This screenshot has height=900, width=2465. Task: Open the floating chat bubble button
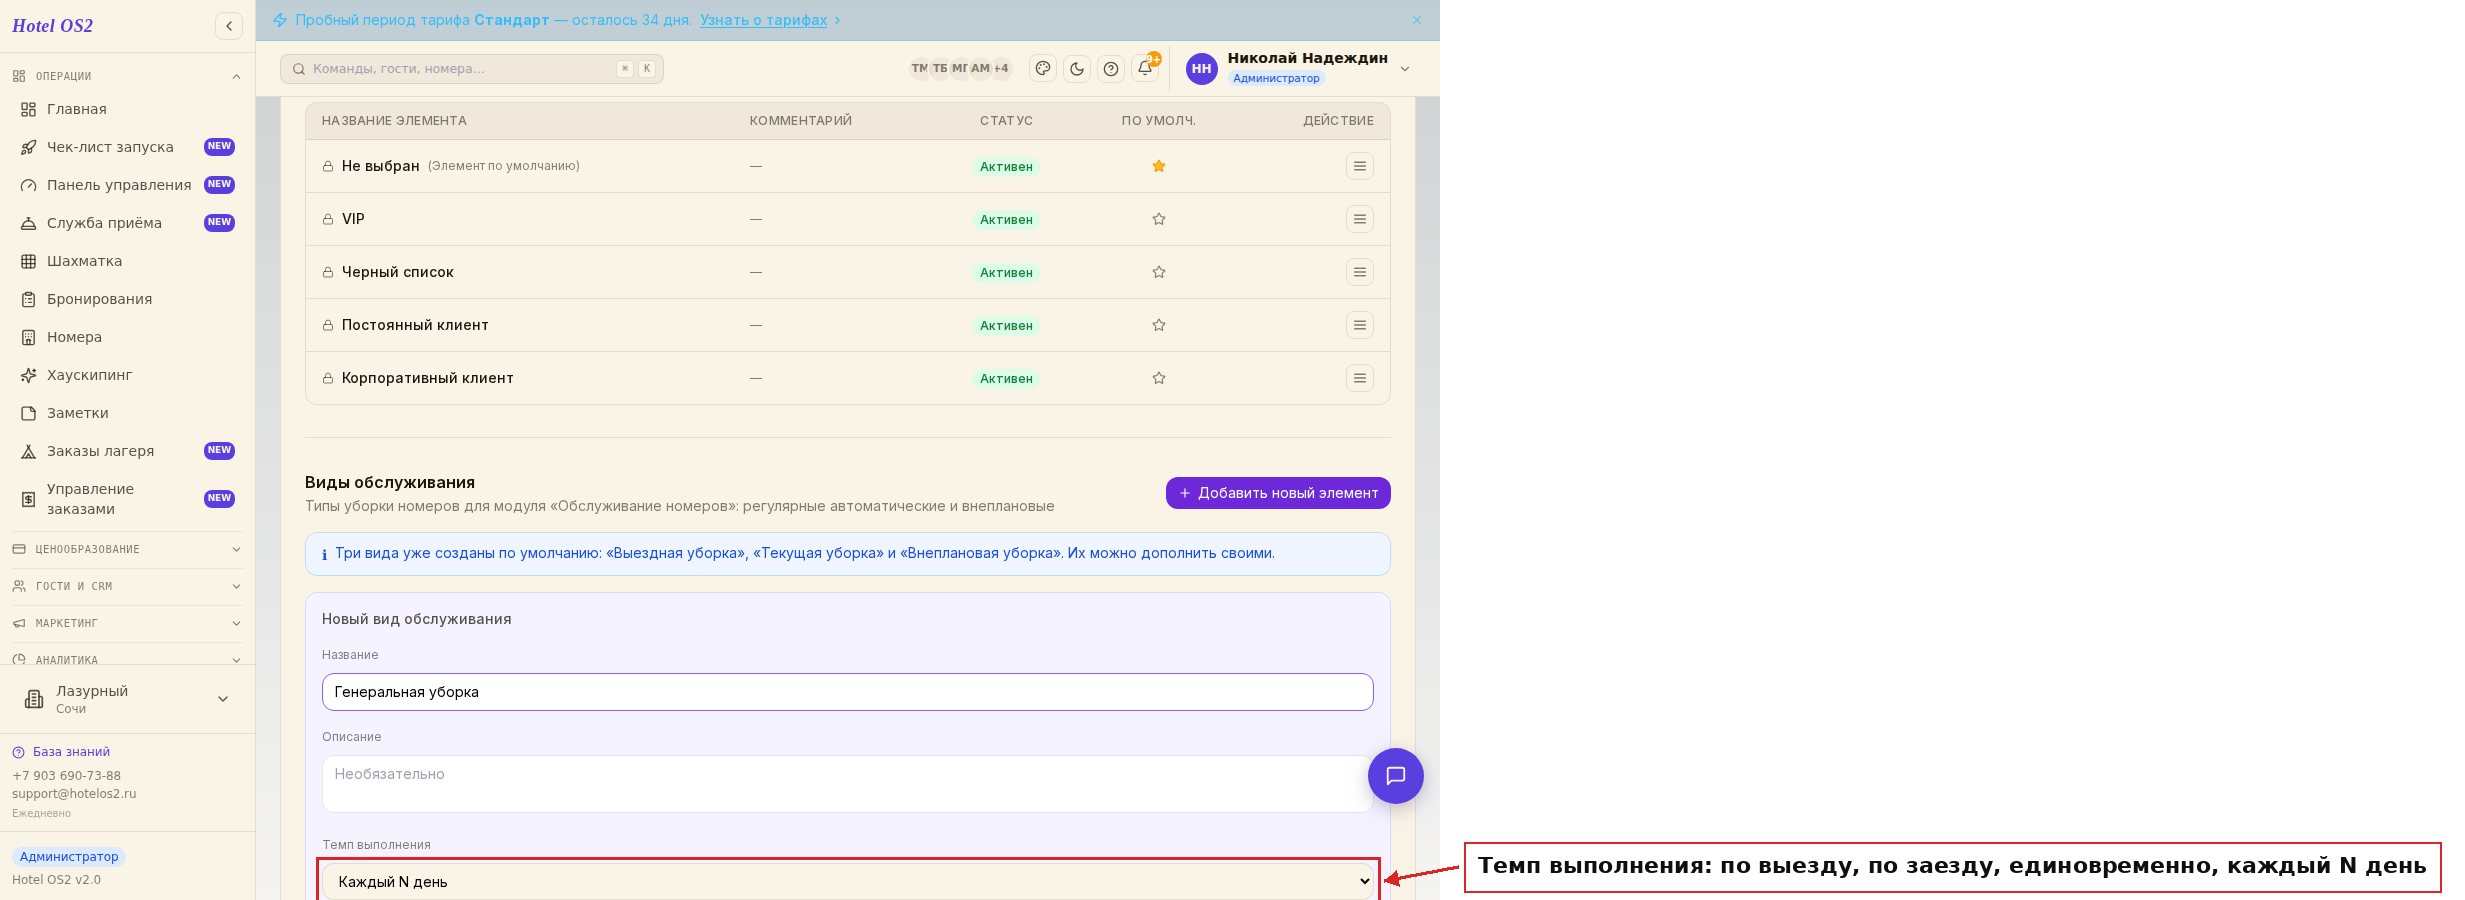1396,776
